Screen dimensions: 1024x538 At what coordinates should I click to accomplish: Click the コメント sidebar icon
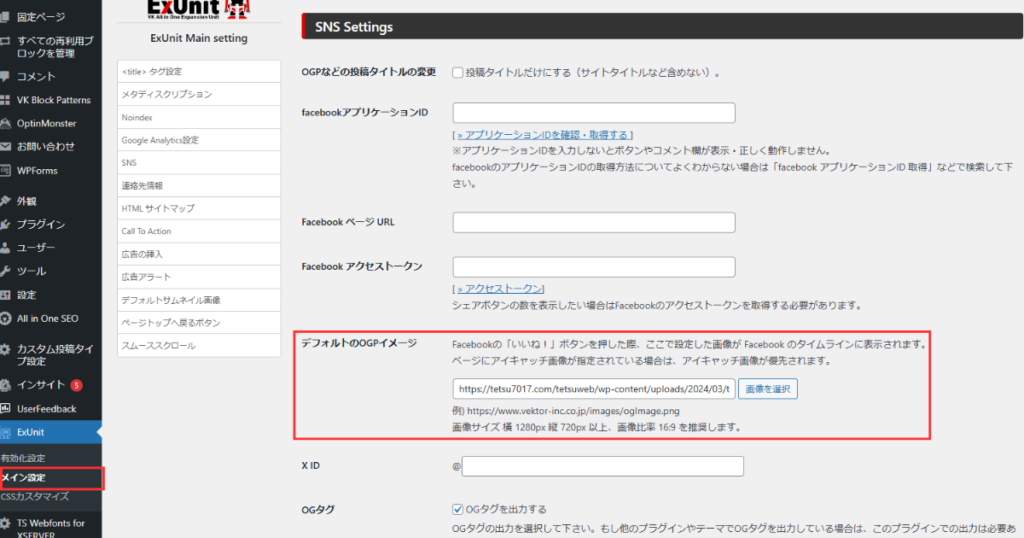pos(5,76)
